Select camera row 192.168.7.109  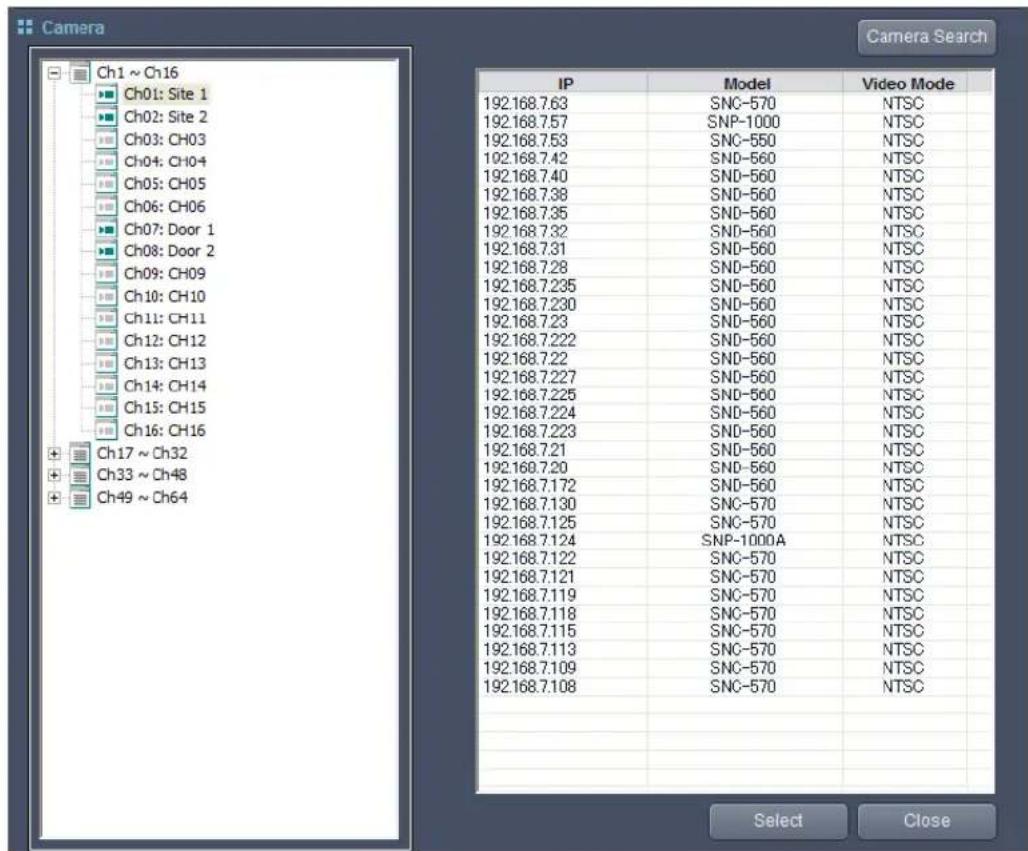click(x=736, y=668)
